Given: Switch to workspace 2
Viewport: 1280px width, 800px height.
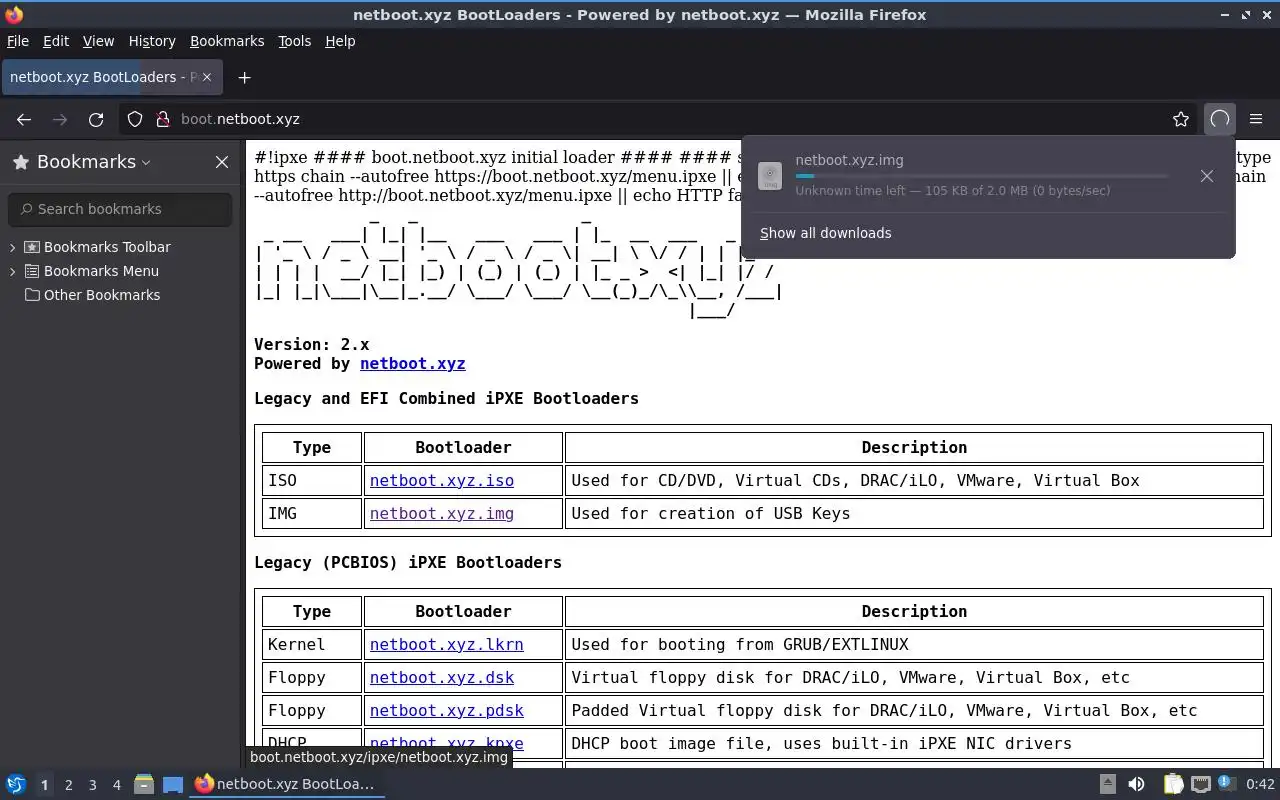Looking at the screenshot, I should click(68, 785).
